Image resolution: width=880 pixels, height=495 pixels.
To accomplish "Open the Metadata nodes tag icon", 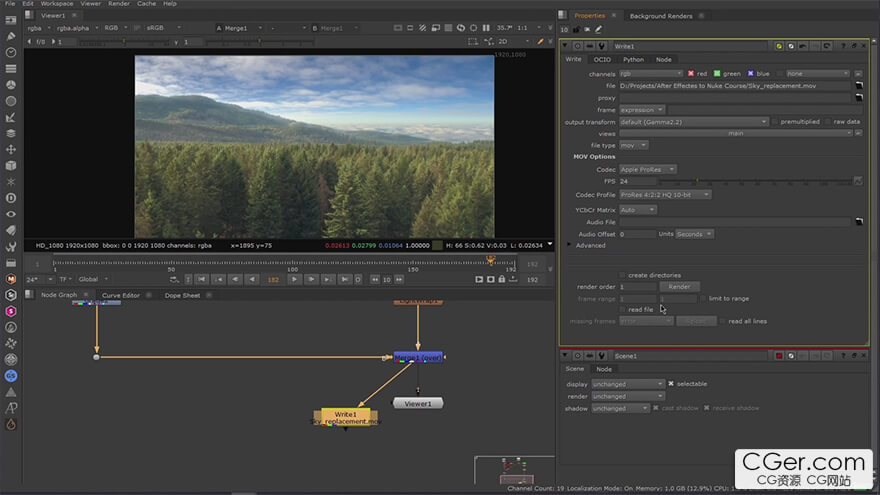I will [x=11, y=230].
